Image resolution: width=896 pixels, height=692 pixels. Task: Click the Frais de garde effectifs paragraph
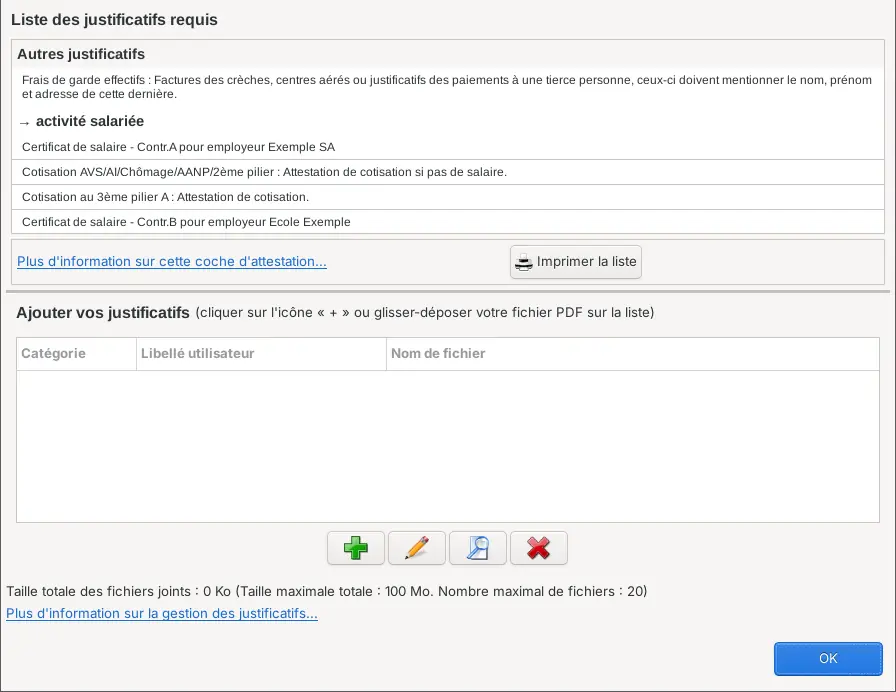coord(447,87)
